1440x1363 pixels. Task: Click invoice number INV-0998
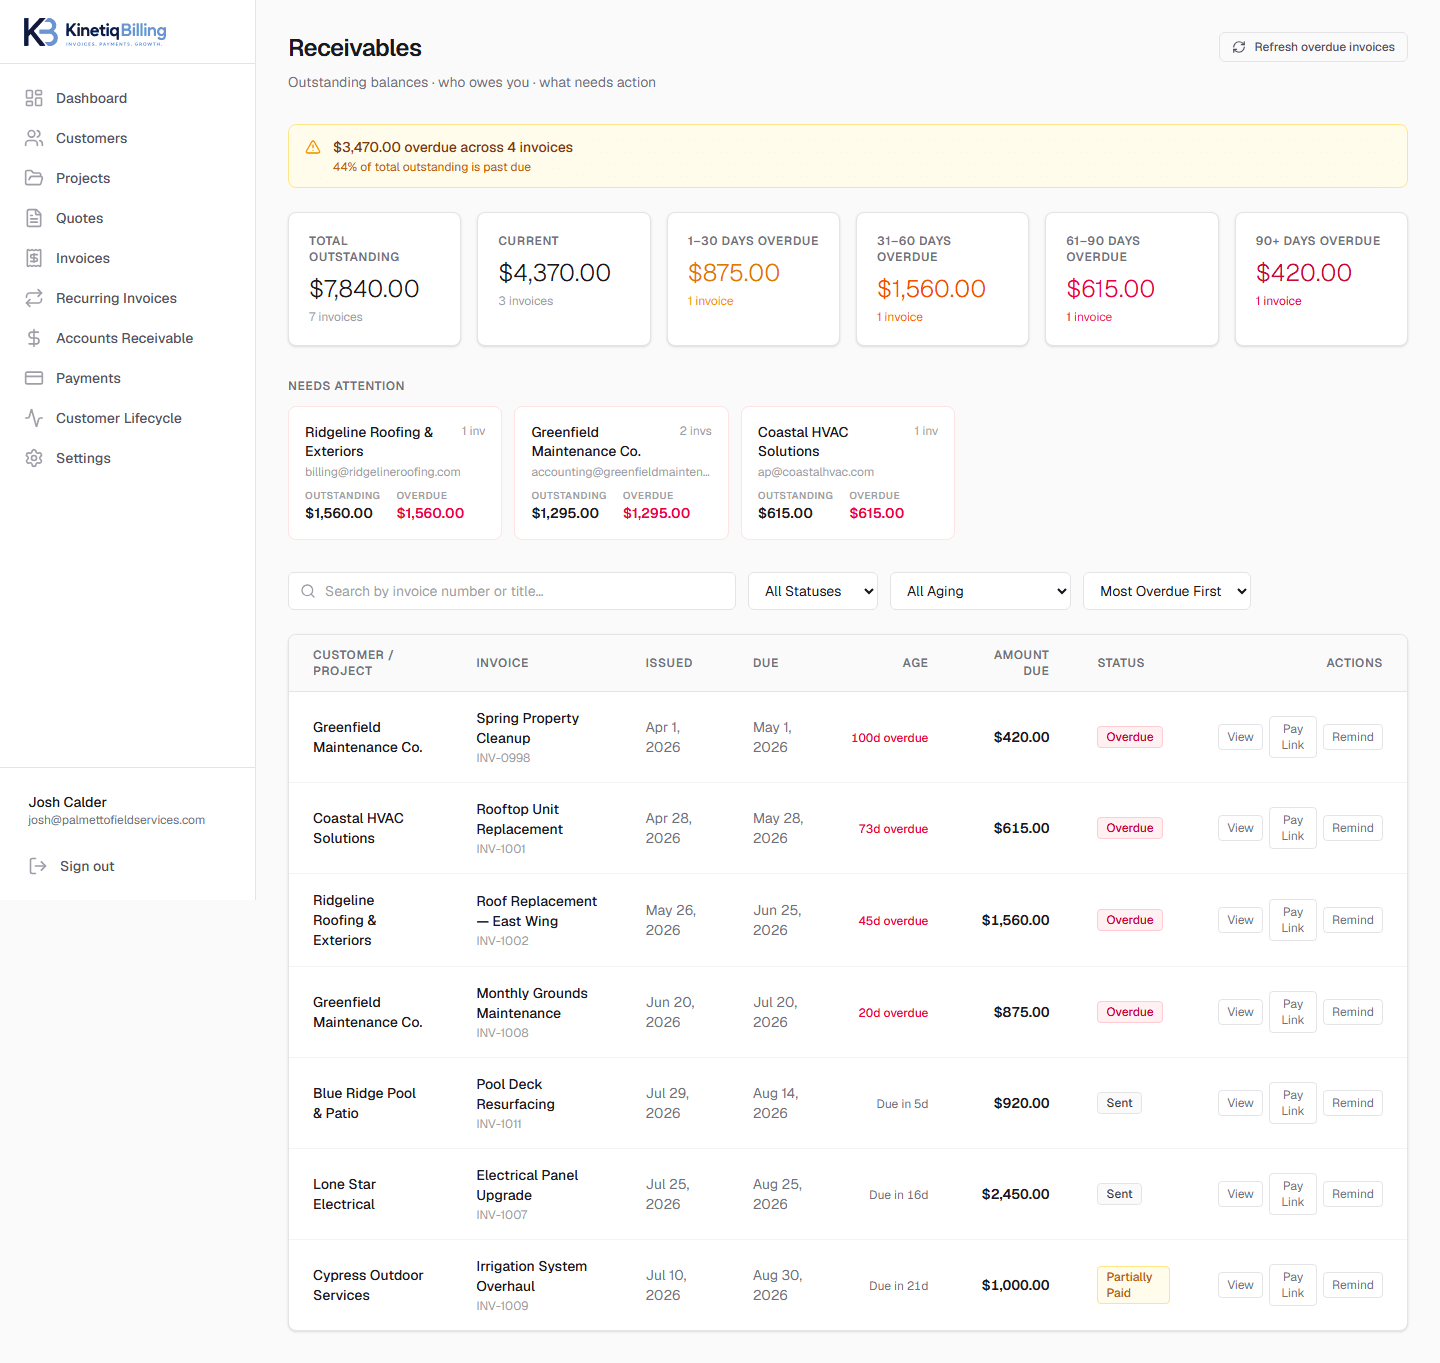click(503, 758)
